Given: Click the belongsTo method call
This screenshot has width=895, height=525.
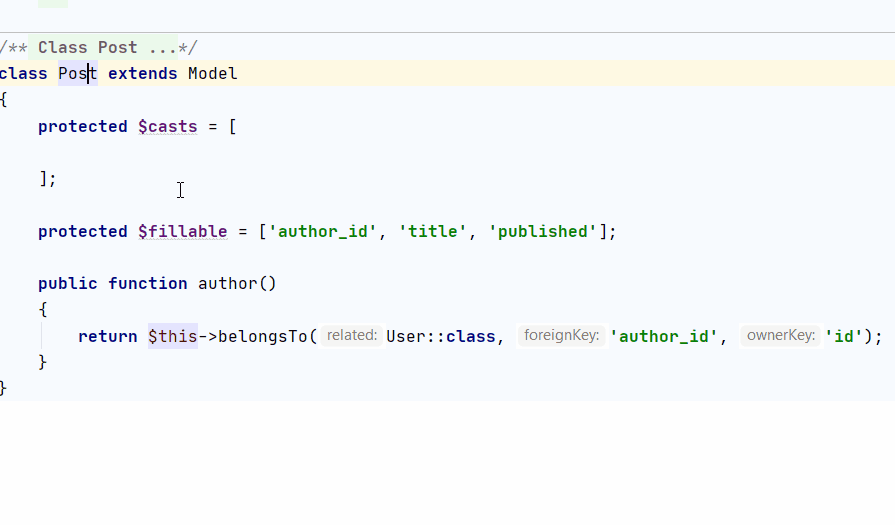Looking at the screenshot, I should pyautogui.click(x=263, y=336).
